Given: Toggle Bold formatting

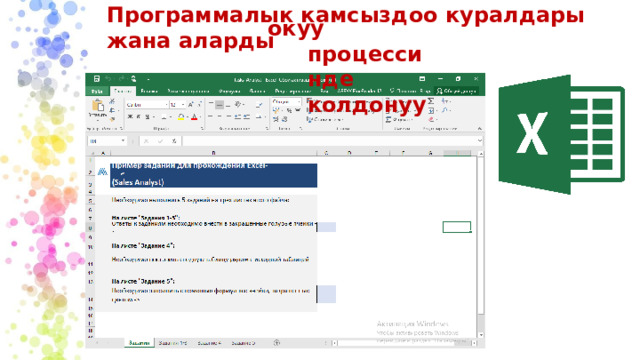Looking at the screenshot, I should click(x=130, y=117).
